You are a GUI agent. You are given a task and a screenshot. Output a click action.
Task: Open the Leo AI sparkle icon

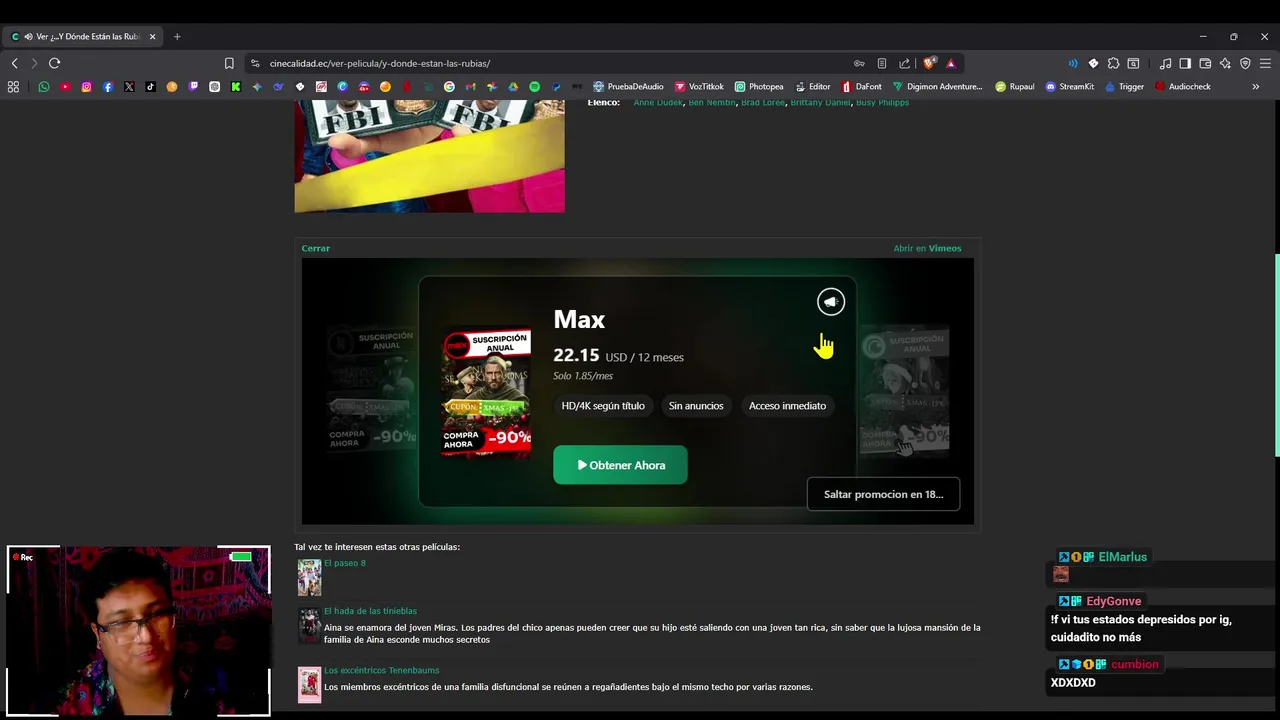point(1225,63)
